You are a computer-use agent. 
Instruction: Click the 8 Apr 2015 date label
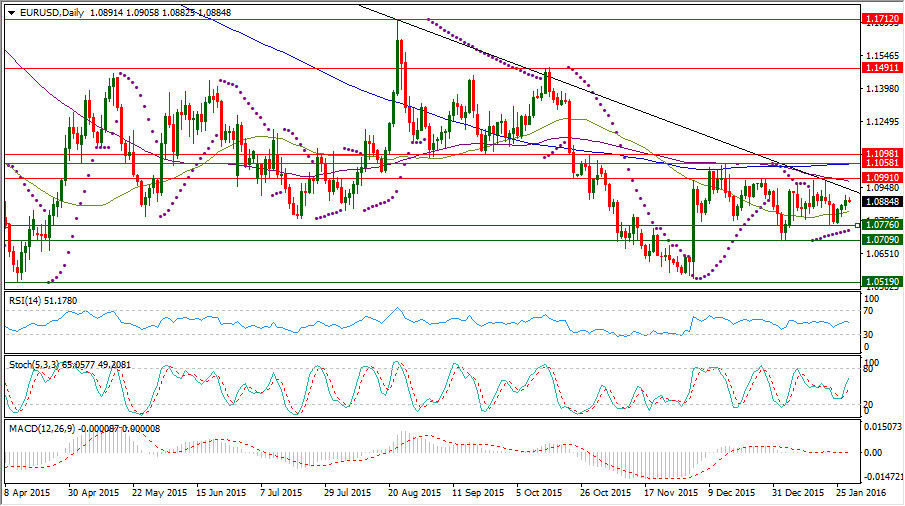coord(27,493)
